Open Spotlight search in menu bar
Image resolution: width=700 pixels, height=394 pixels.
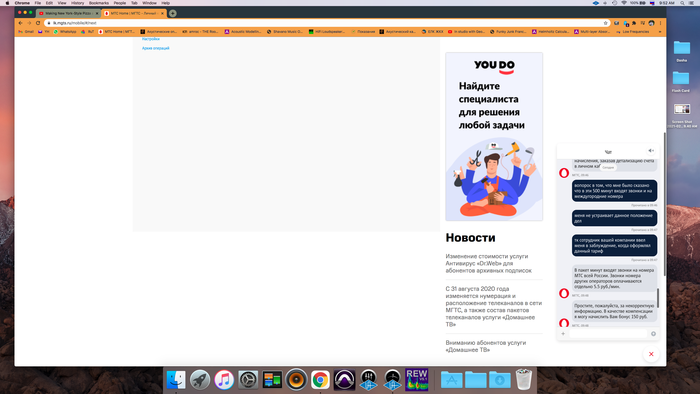(682, 3)
